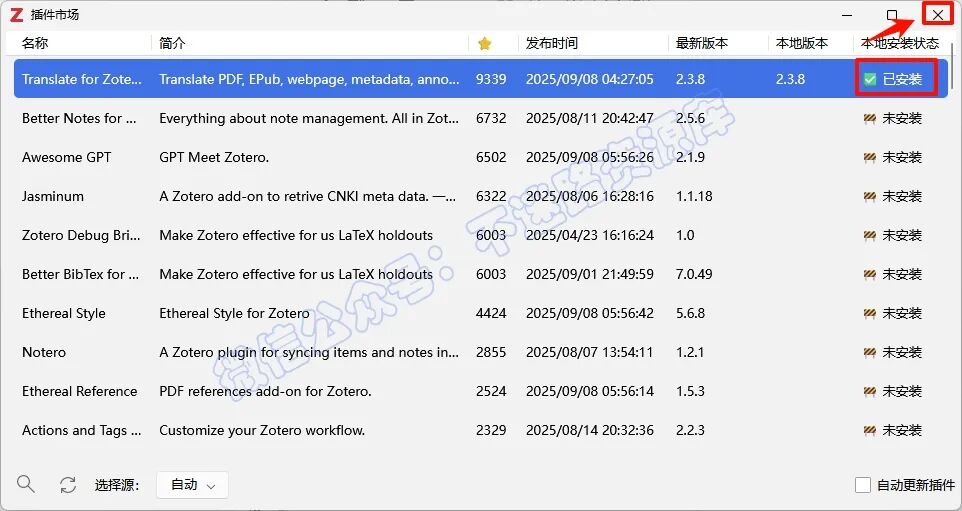Click not-installed icon for Notero row
Screen dimensions: 962x511
[x=869, y=352]
